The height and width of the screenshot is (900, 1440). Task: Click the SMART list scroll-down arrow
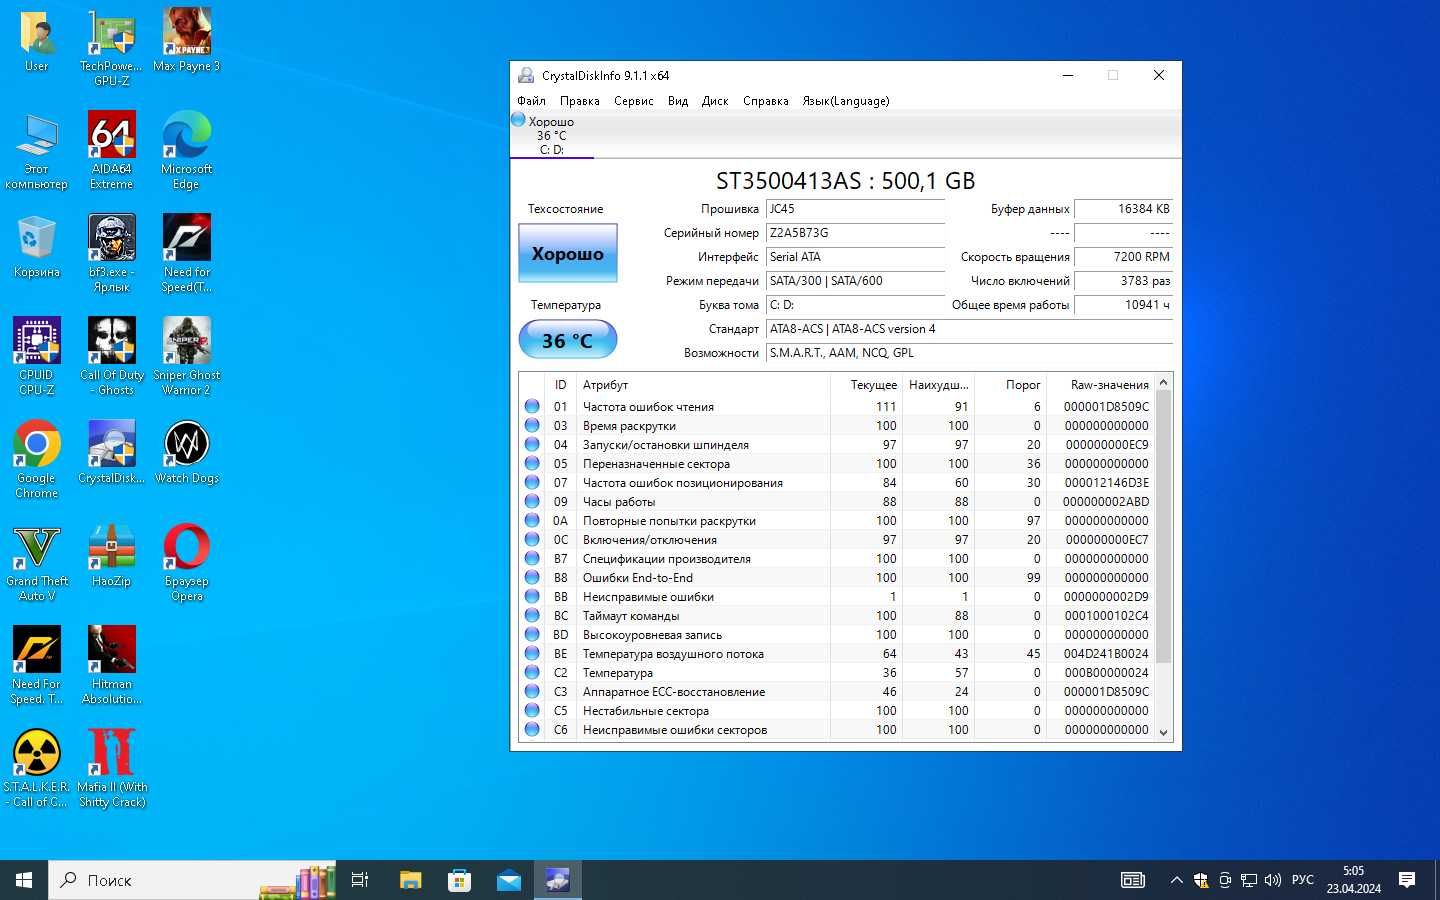1163,732
